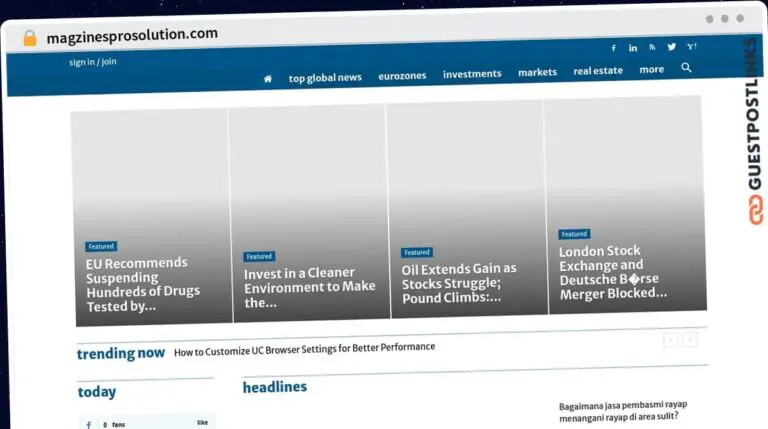Click the orange padlock icon
Screen dimensions: 768x429
pyautogui.click(x=30, y=38)
